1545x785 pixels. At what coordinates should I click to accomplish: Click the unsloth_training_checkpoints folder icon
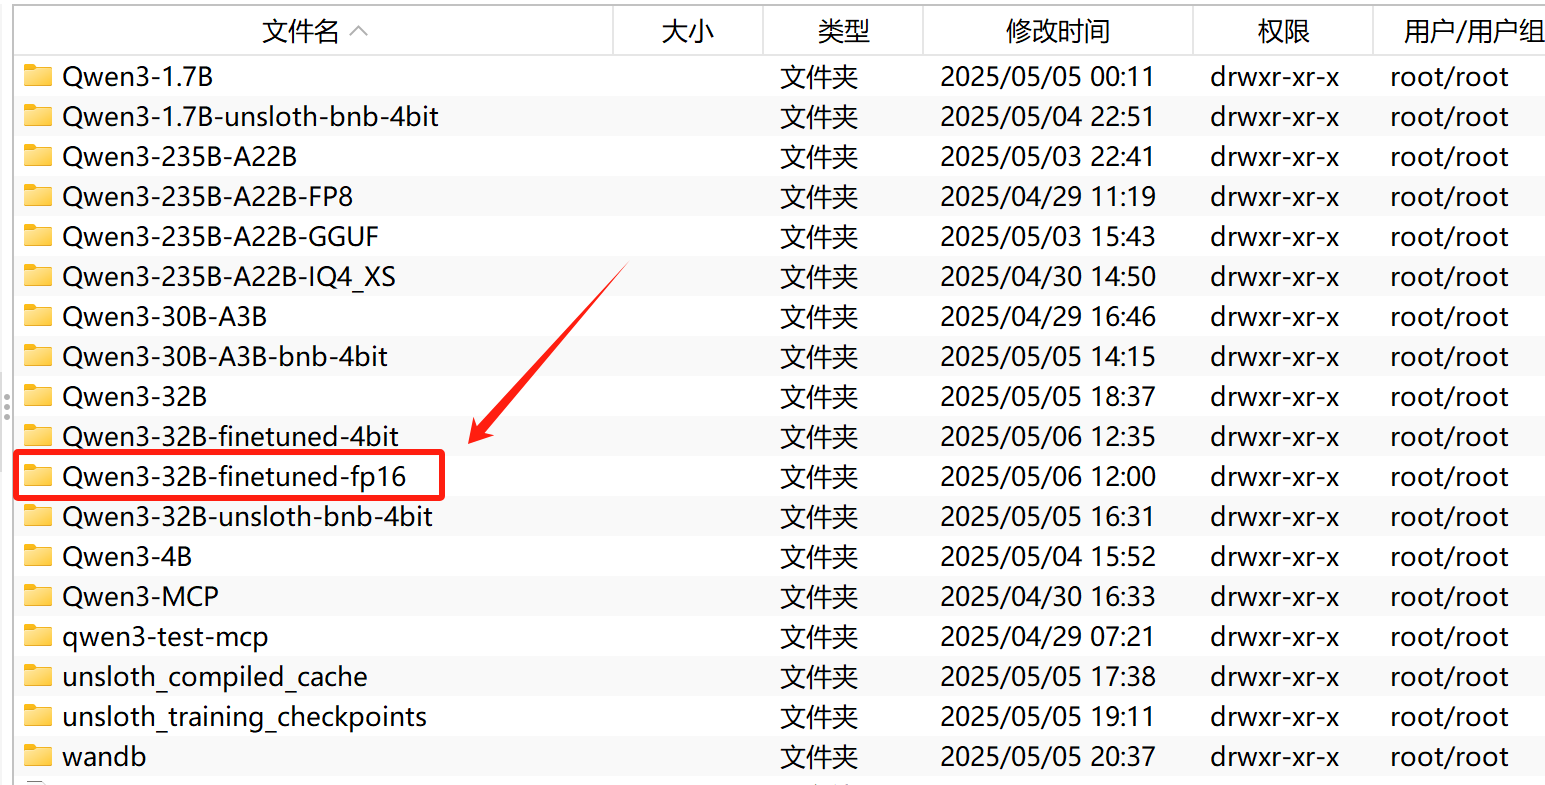(38, 716)
